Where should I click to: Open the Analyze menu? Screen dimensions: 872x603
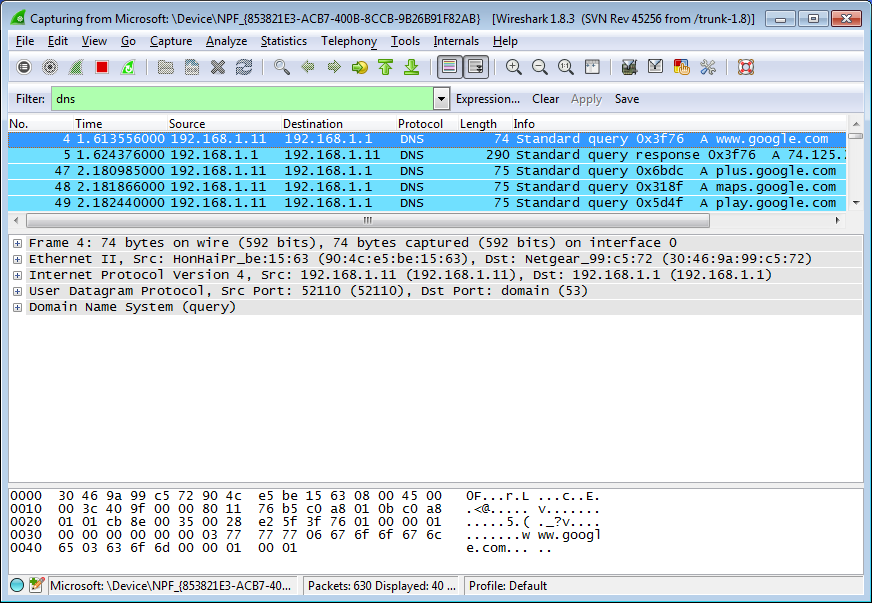226,41
